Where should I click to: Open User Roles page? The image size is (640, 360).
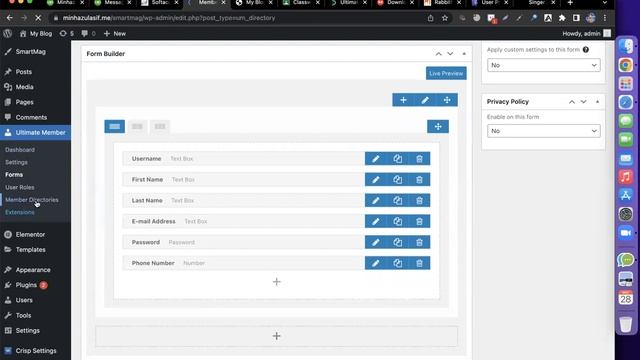(20, 187)
